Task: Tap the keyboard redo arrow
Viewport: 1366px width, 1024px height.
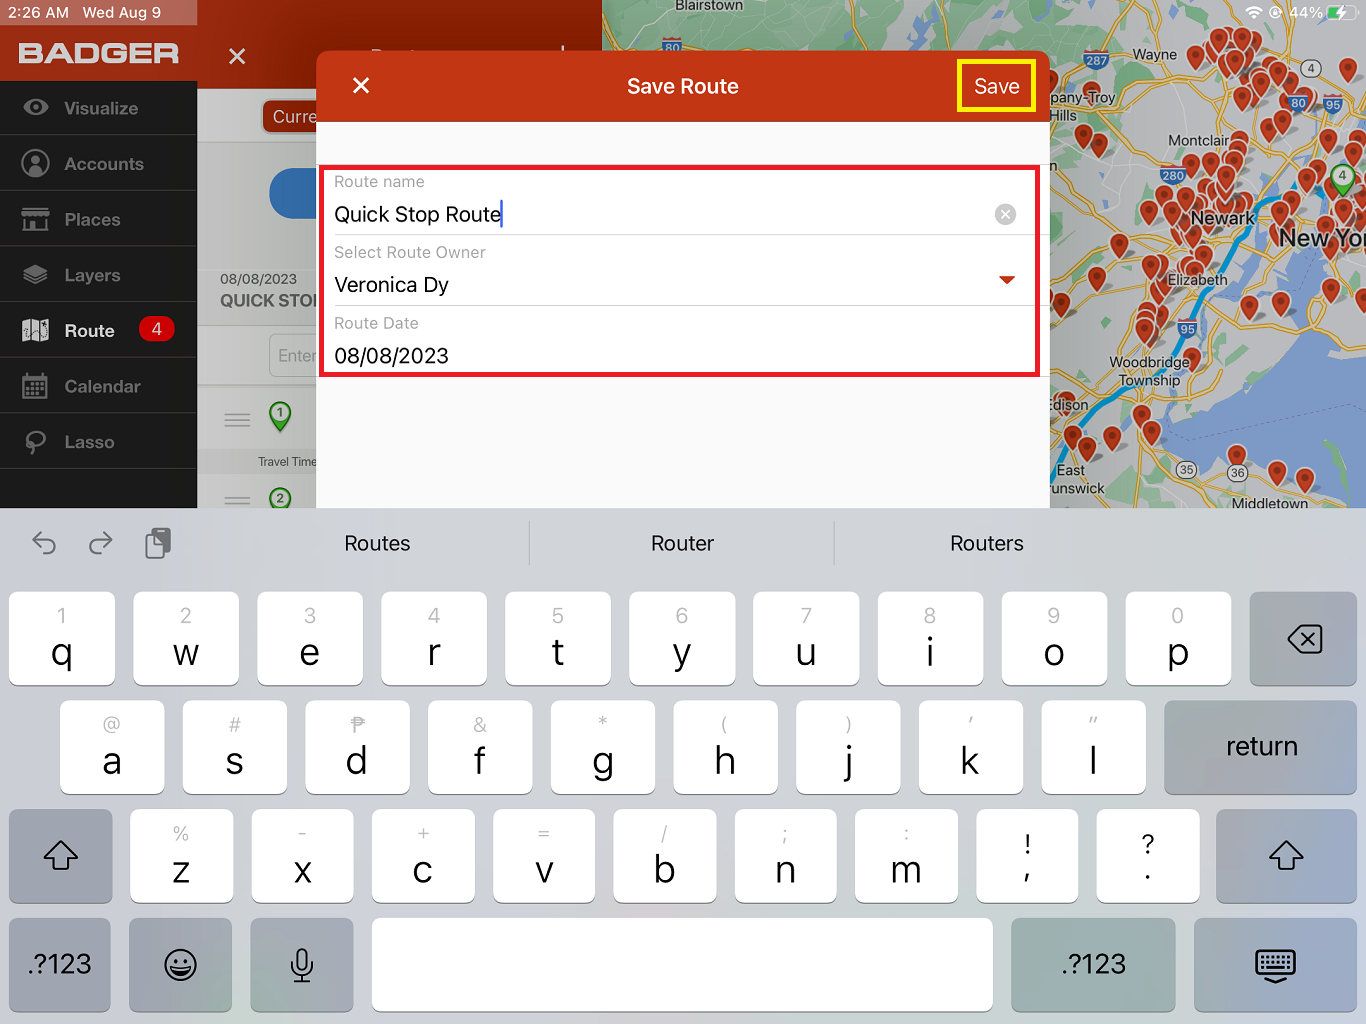Action: [101, 543]
